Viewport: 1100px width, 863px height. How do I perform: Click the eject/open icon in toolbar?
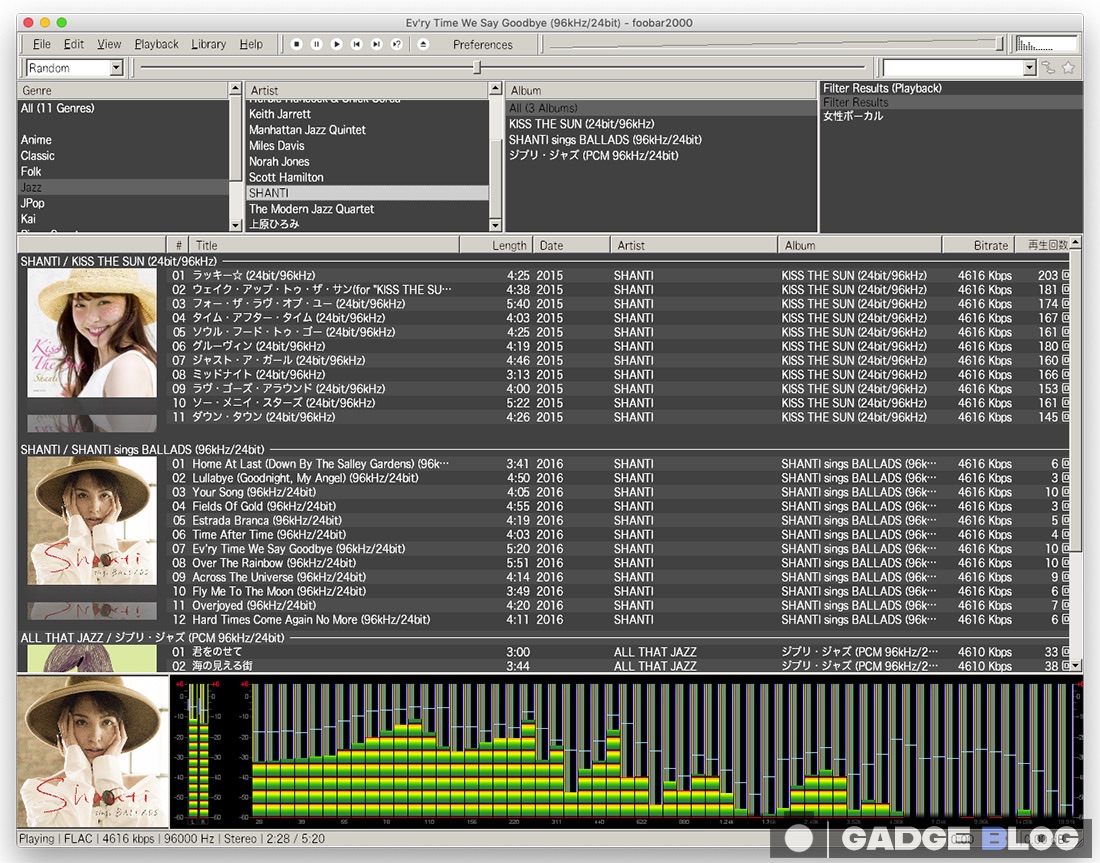tap(423, 44)
